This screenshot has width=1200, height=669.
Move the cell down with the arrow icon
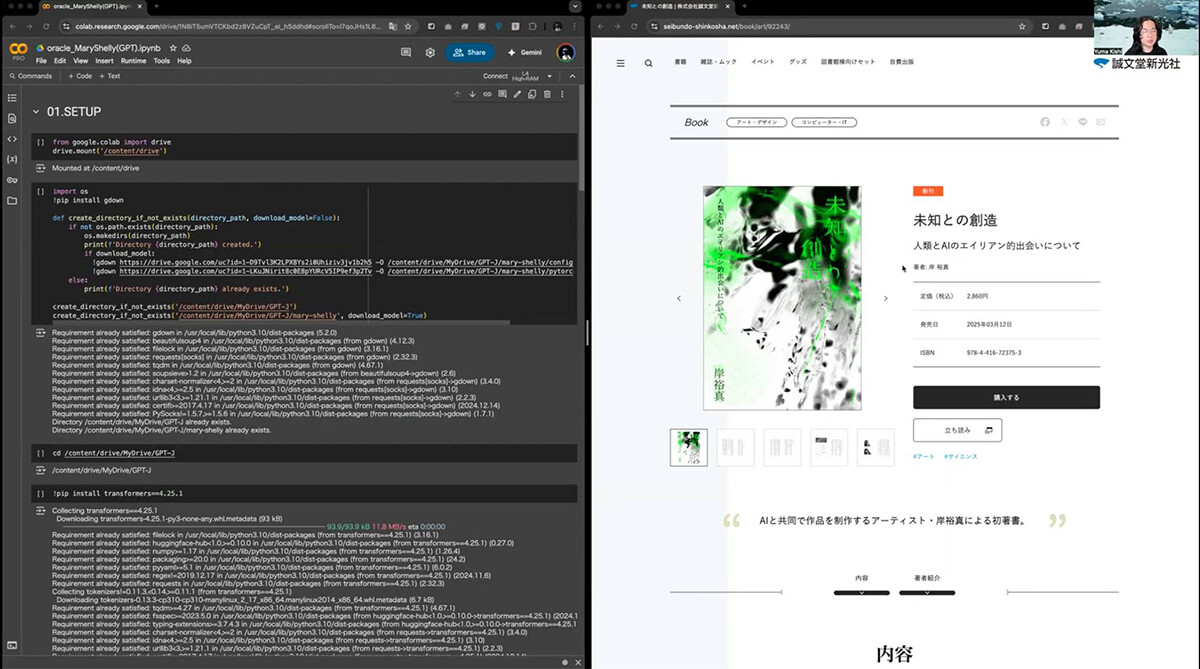click(472, 94)
